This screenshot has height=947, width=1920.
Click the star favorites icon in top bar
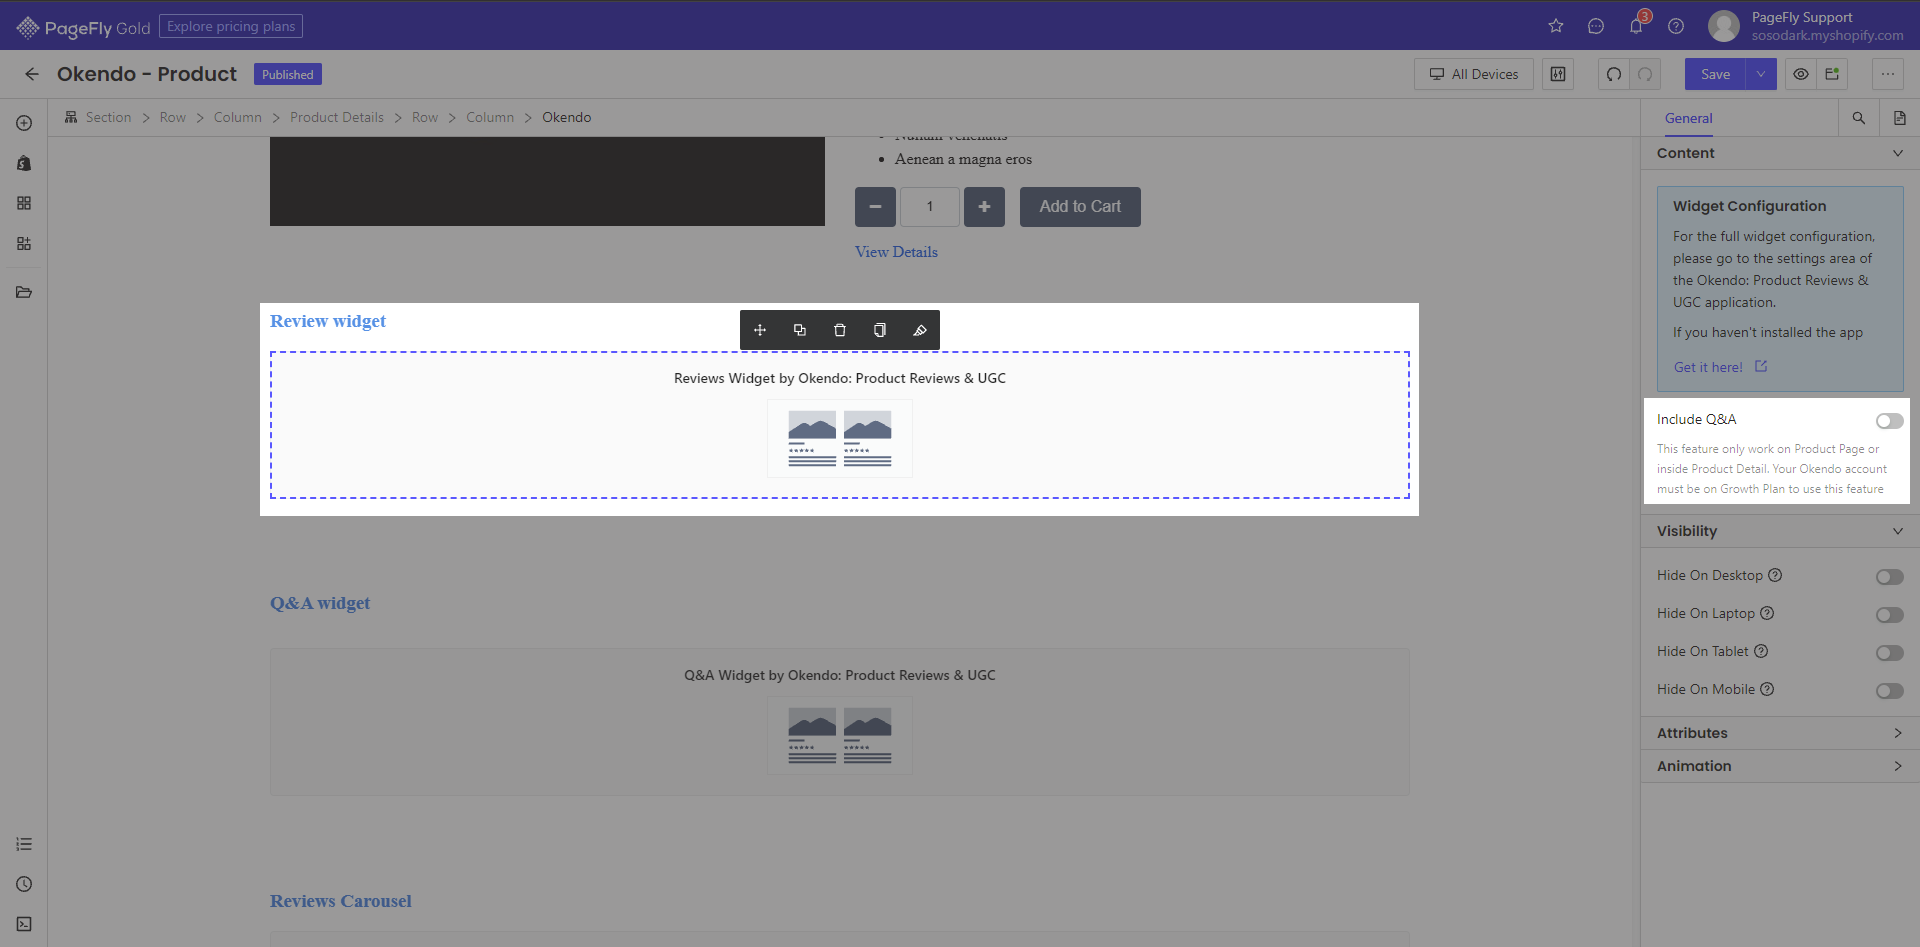point(1556,26)
